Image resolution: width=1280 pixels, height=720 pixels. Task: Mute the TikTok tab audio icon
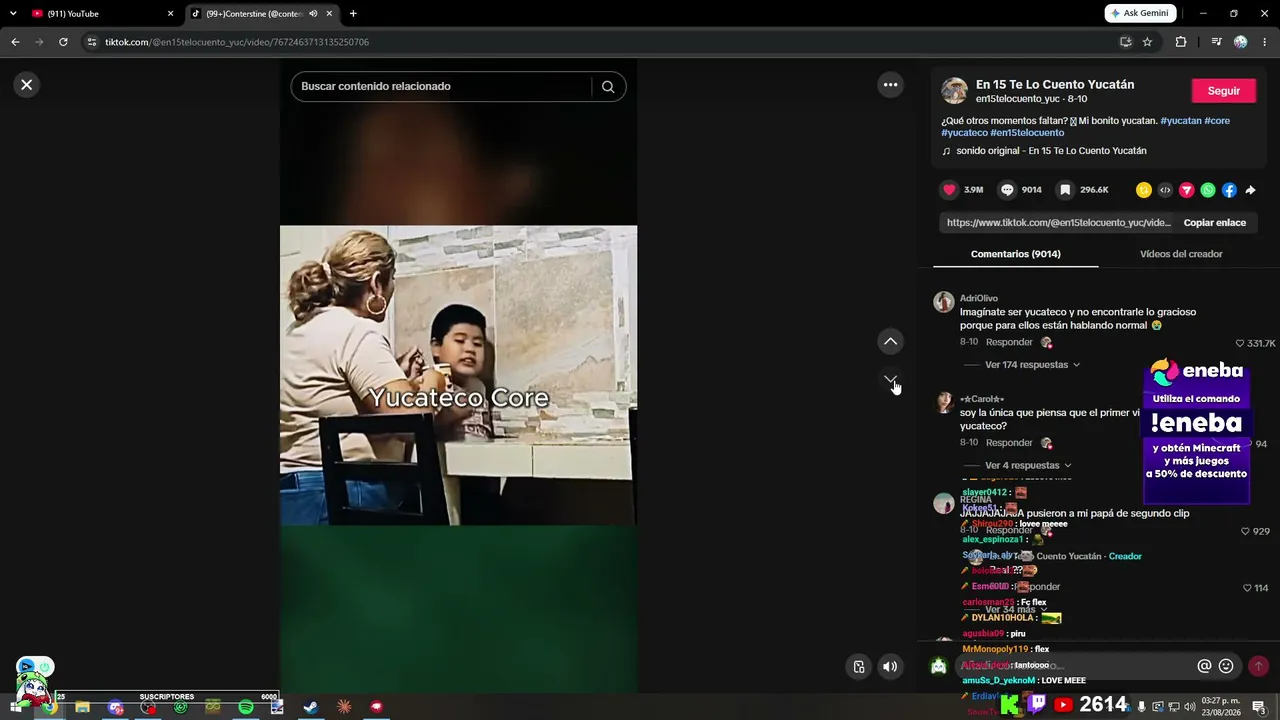click(313, 14)
